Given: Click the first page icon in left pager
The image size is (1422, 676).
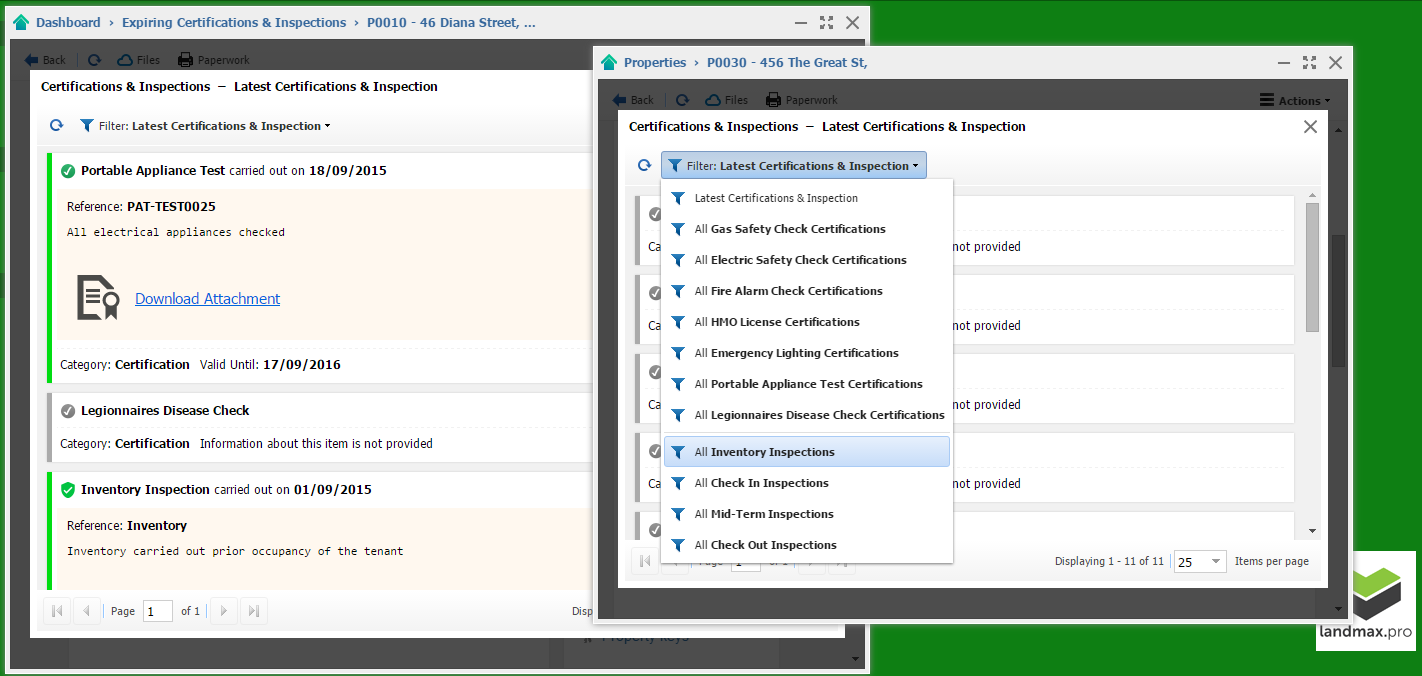Looking at the screenshot, I should pyautogui.click(x=57, y=611).
